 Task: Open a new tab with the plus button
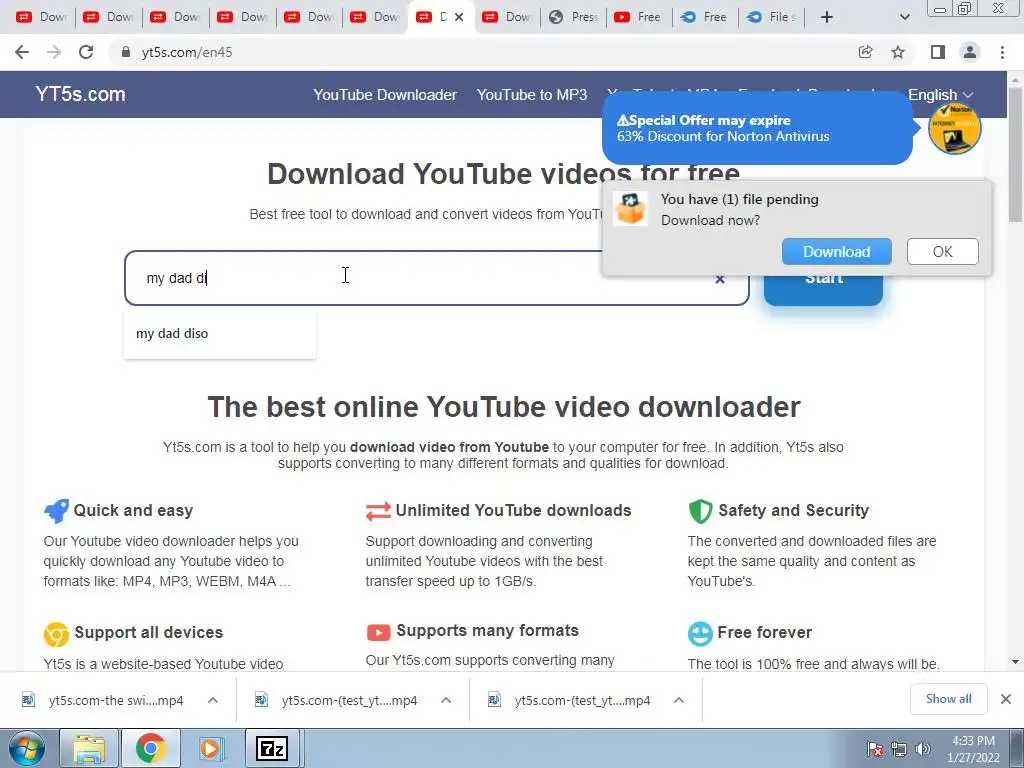click(x=827, y=17)
